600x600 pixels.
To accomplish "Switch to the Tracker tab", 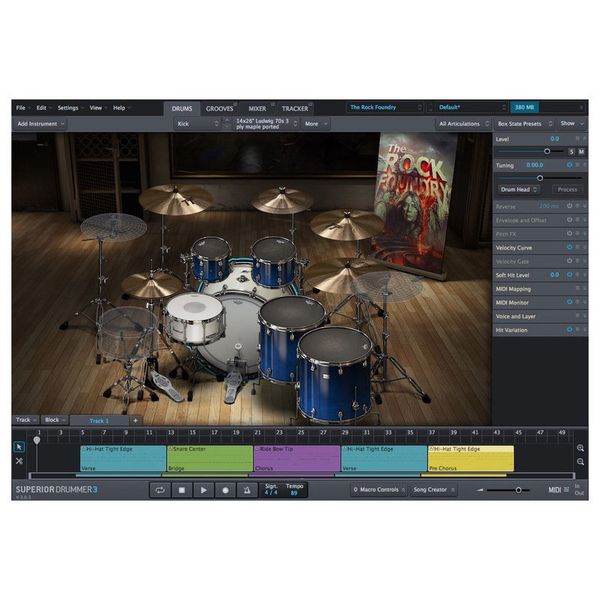I will tap(295, 109).
